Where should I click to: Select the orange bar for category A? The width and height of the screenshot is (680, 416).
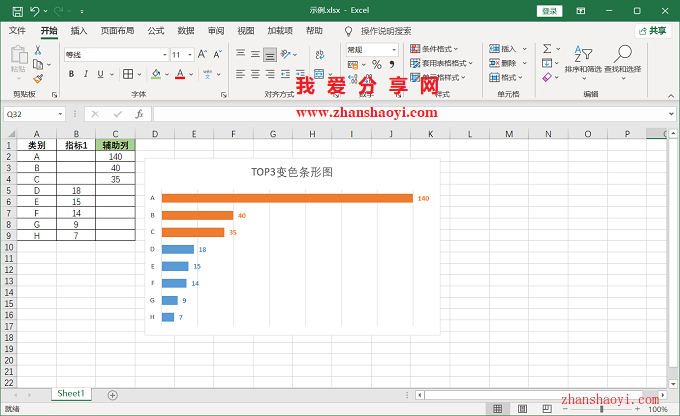(x=287, y=198)
